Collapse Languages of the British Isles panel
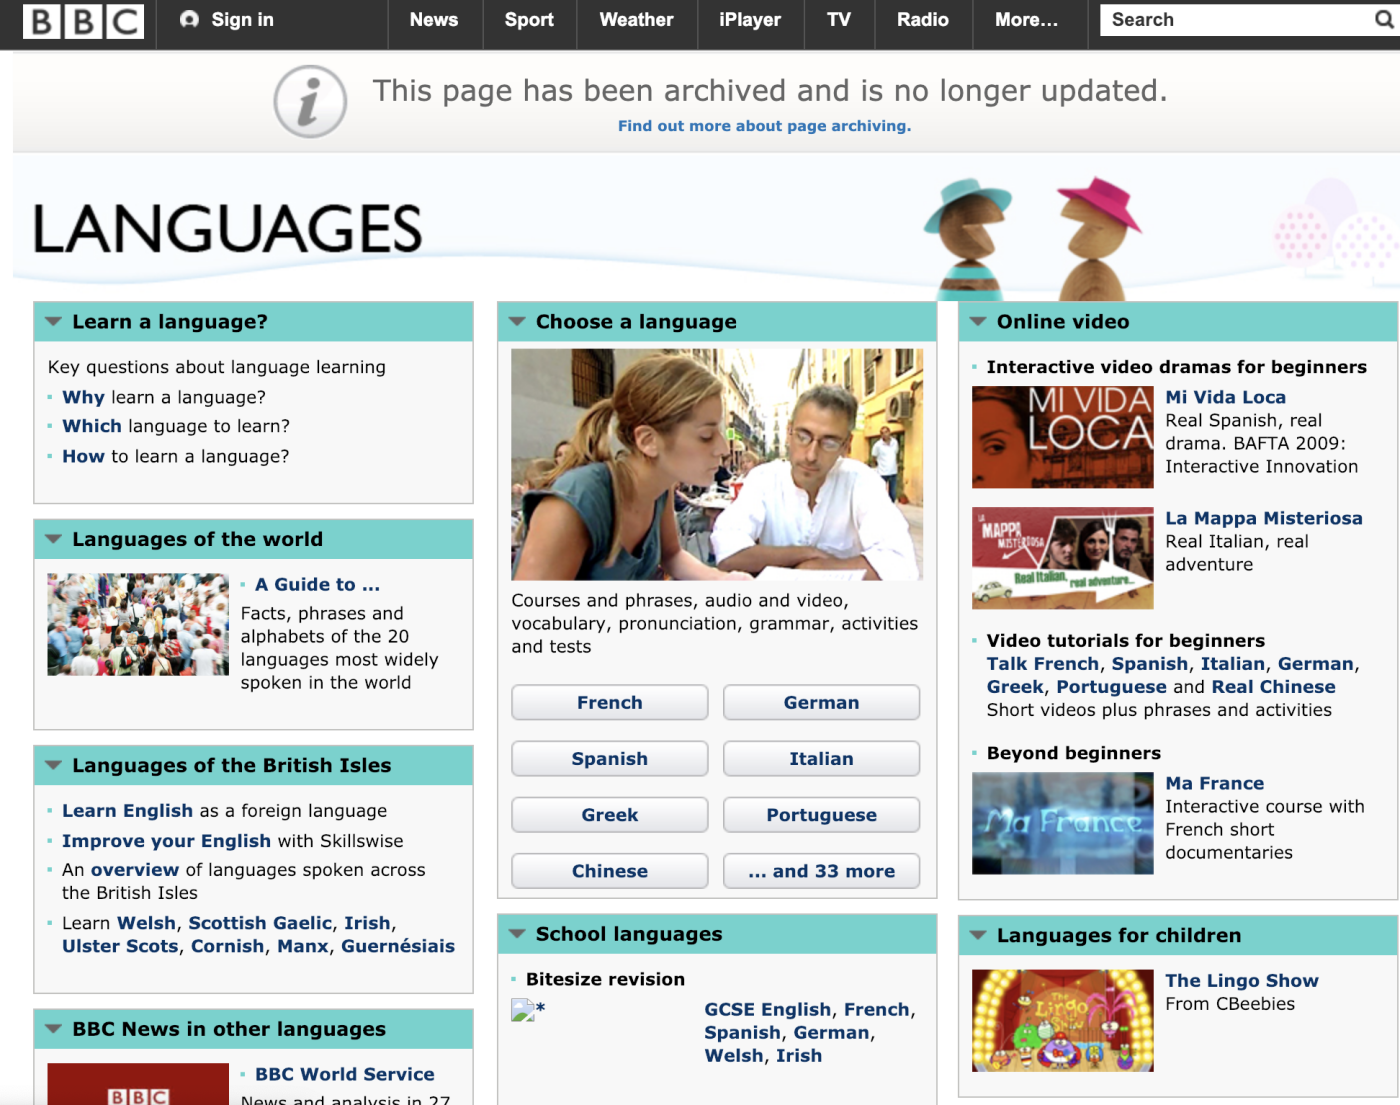The width and height of the screenshot is (1400, 1105). [54, 766]
